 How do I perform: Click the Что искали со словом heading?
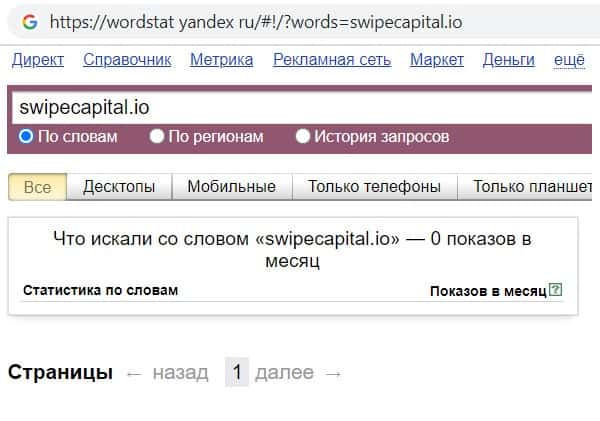tap(292, 250)
